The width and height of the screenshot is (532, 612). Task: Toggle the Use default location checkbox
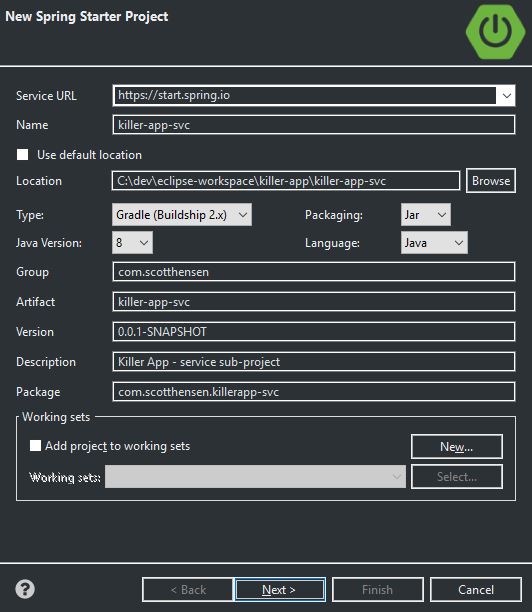point(22,155)
